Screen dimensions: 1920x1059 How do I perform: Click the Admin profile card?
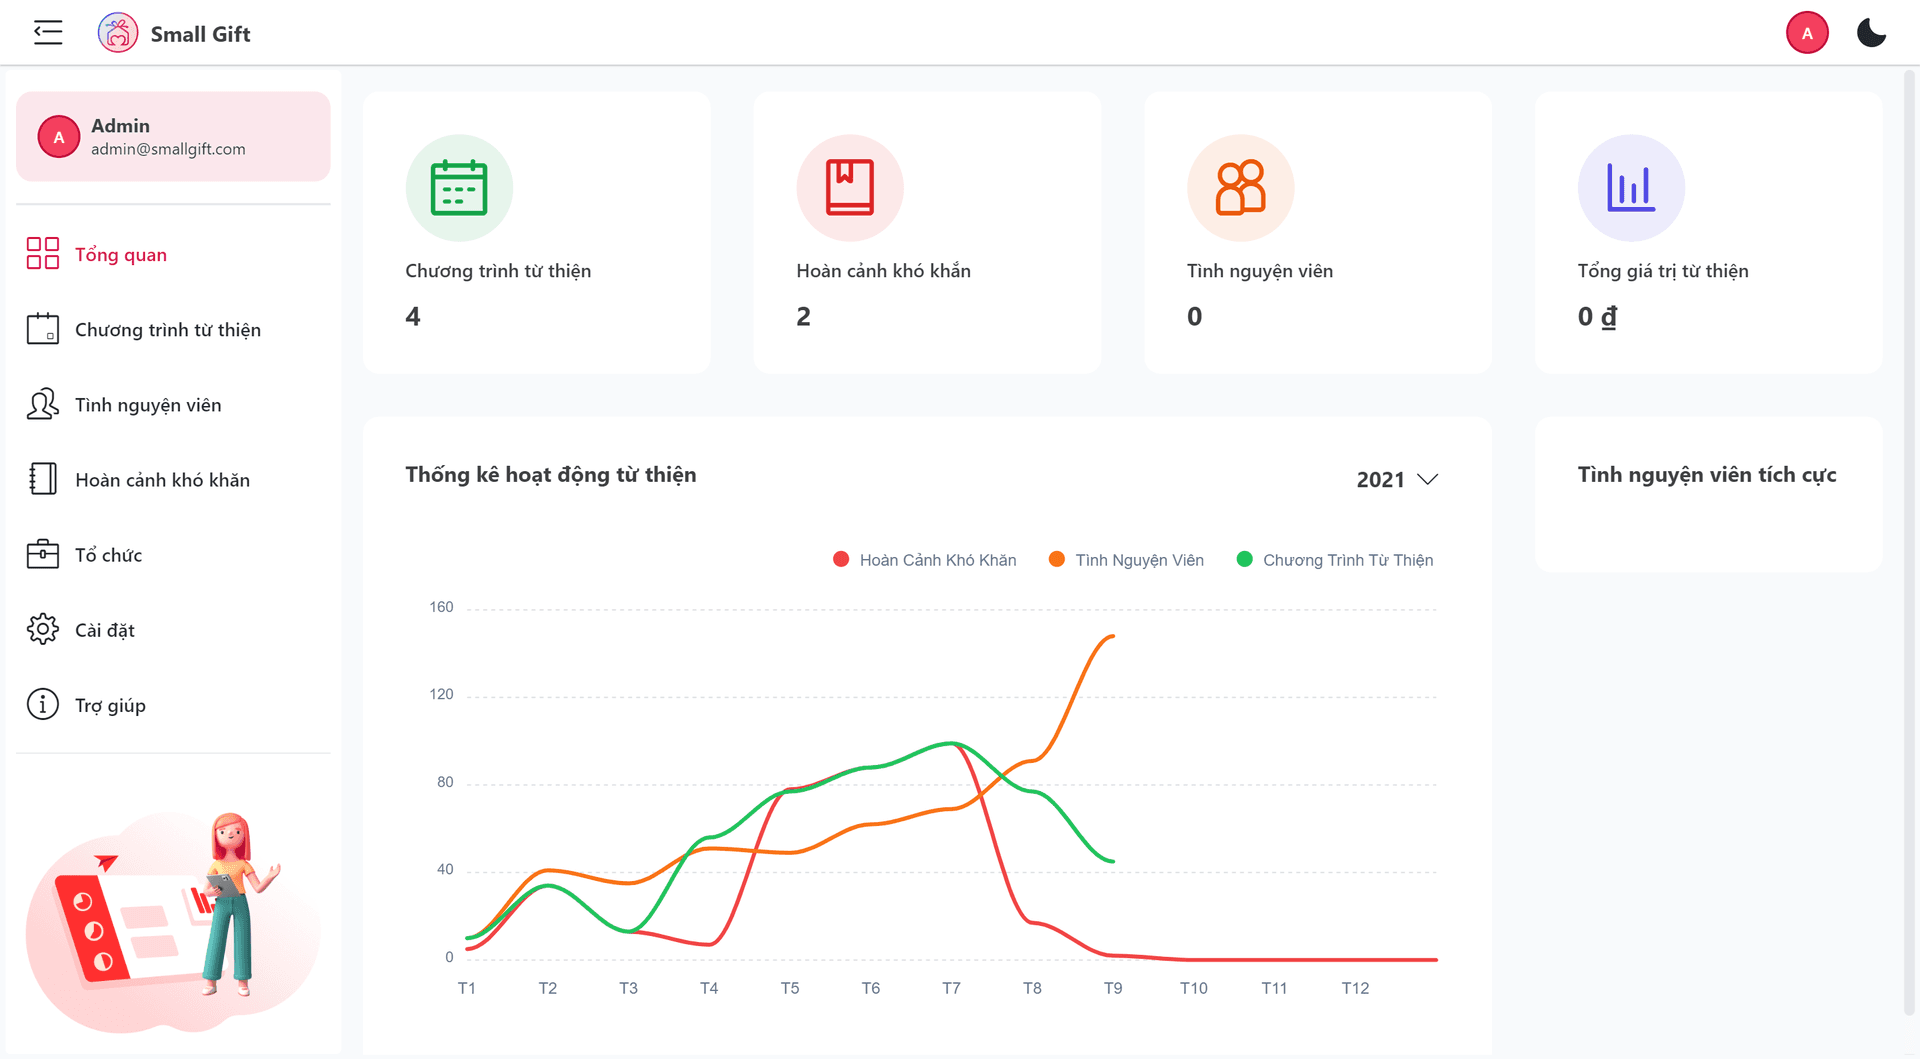pos(173,137)
